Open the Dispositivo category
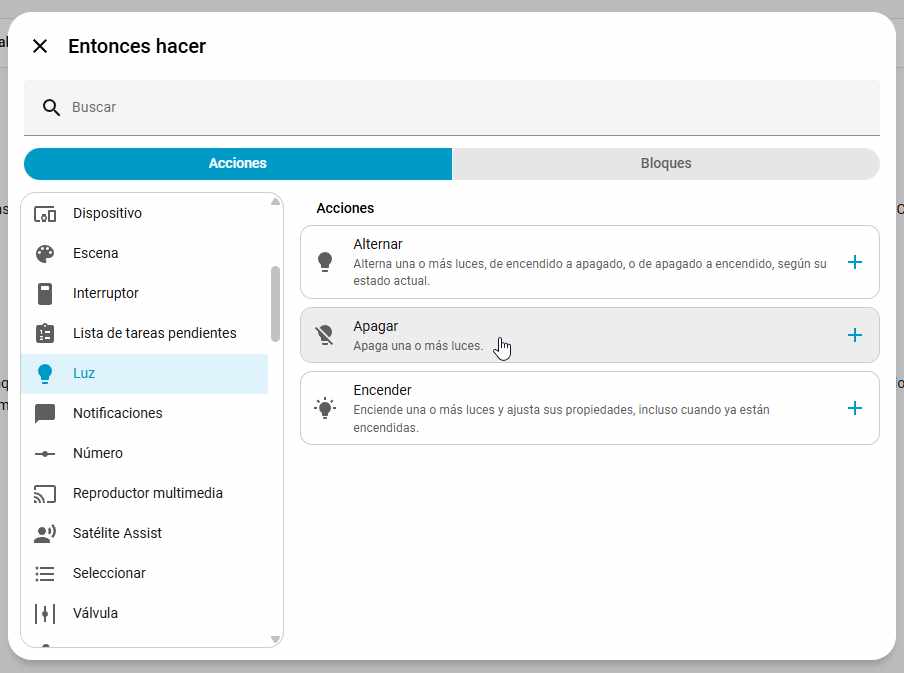Image resolution: width=904 pixels, height=673 pixels. pyautogui.click(x=107, y=214)
